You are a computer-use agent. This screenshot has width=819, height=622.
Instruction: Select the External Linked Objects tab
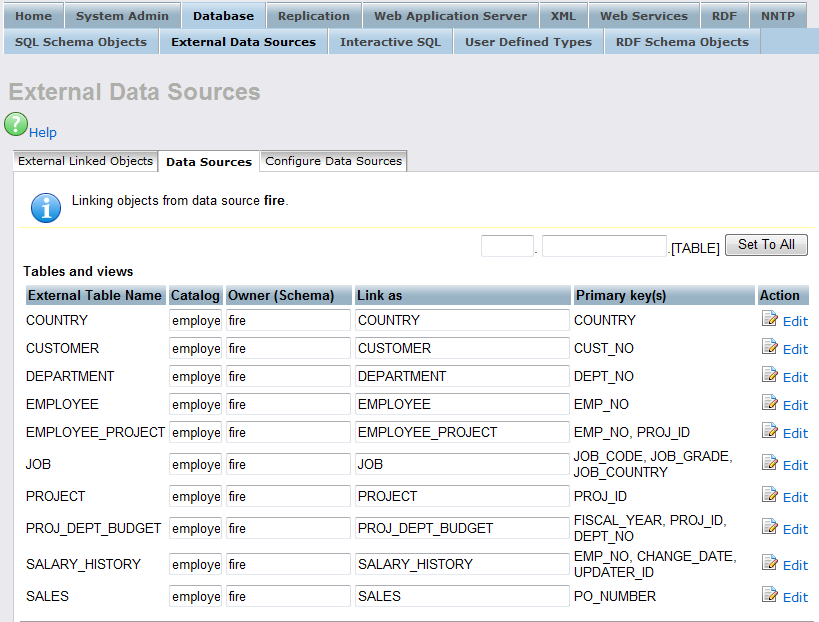click(86, 161)
